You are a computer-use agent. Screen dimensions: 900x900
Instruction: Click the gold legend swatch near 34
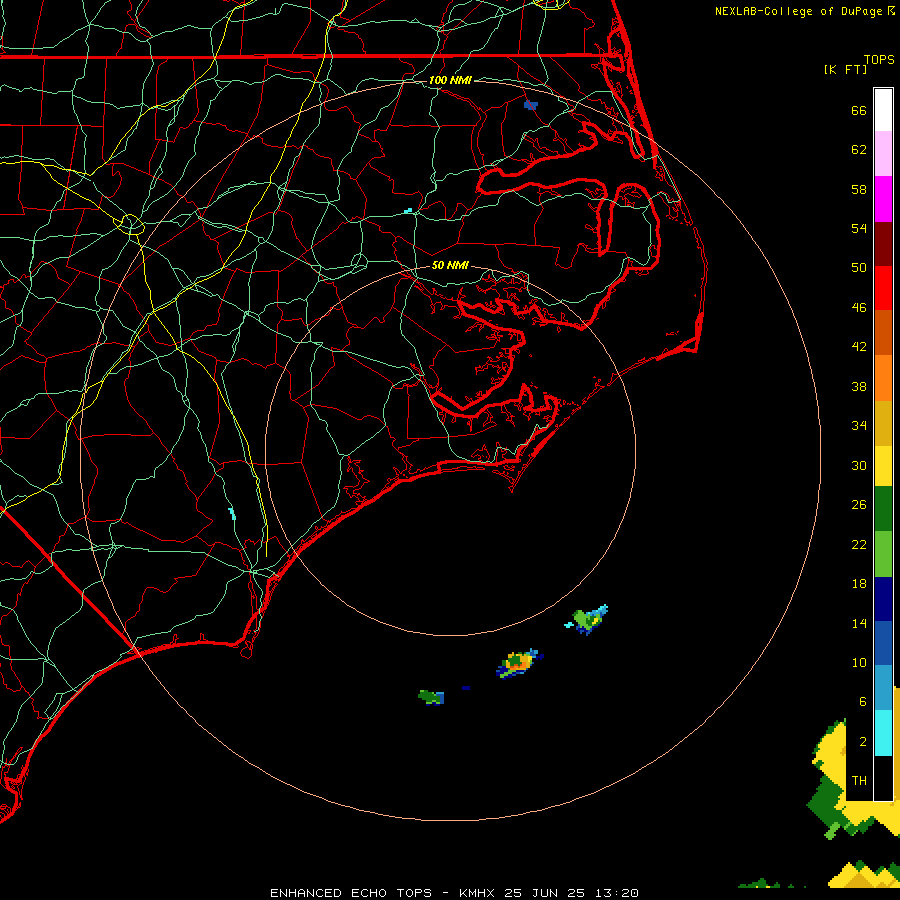883,423
